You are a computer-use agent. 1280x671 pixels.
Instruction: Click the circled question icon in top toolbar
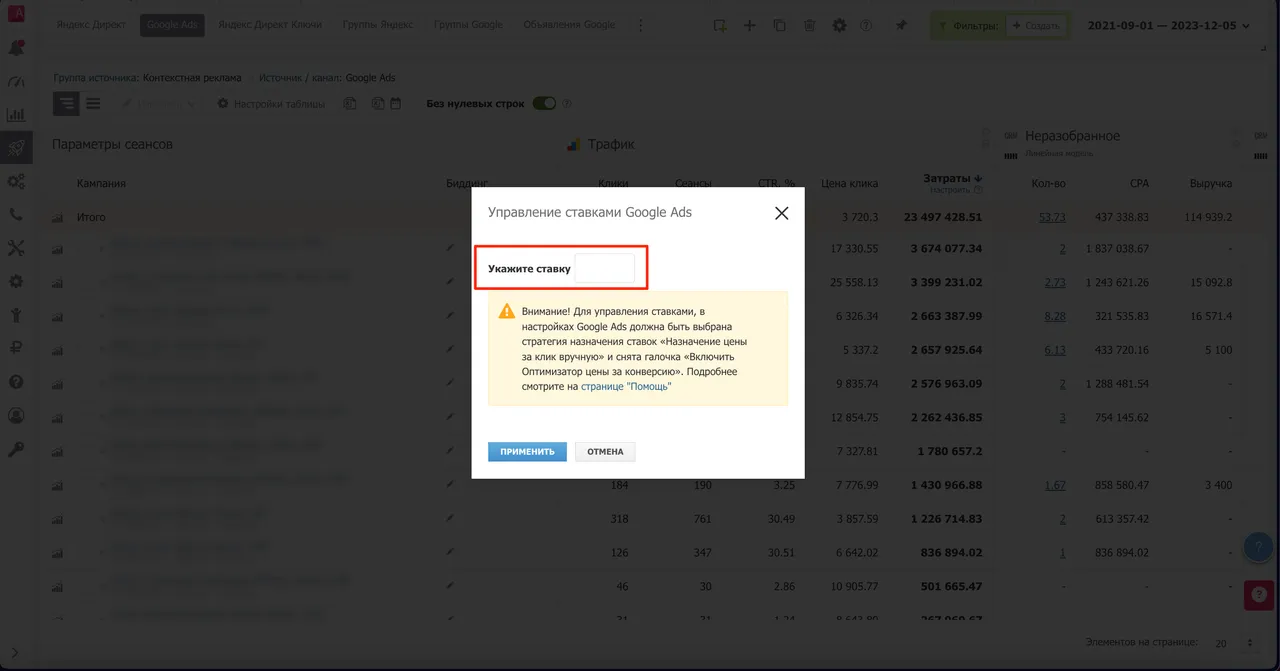(x=866, y=25)
